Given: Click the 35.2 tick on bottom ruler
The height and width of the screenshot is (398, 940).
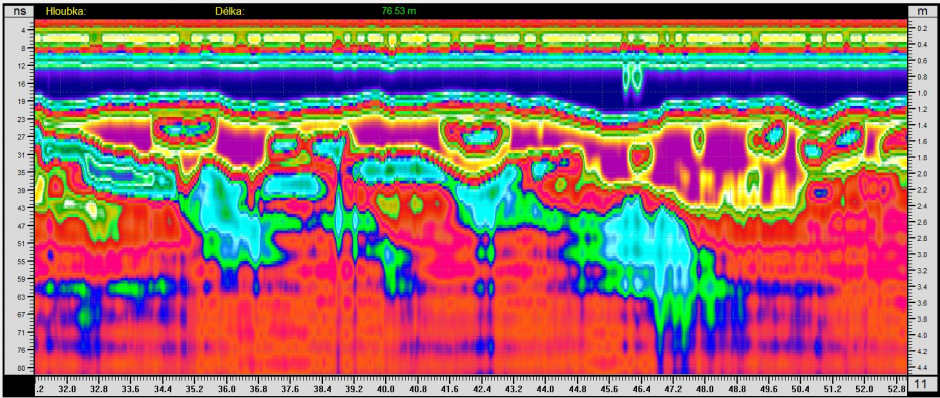Looking at the screenshot, I should tap(195, 388).
